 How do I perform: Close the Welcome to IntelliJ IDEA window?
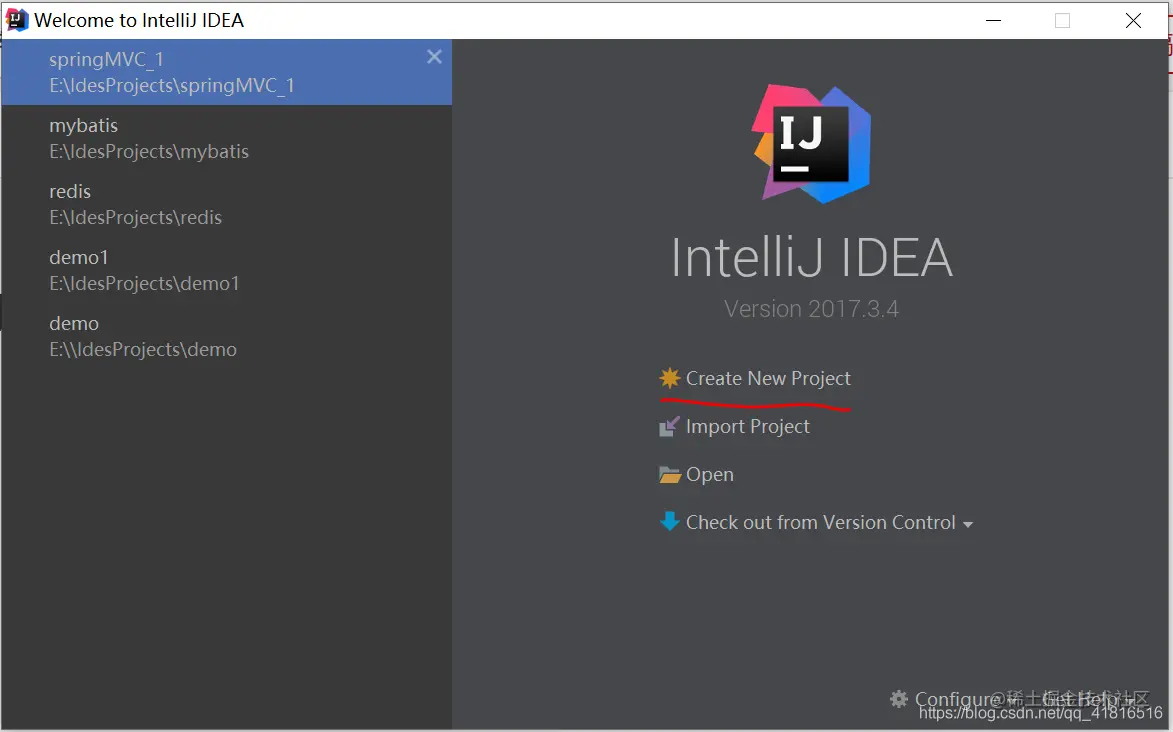tap(1133, 20)
